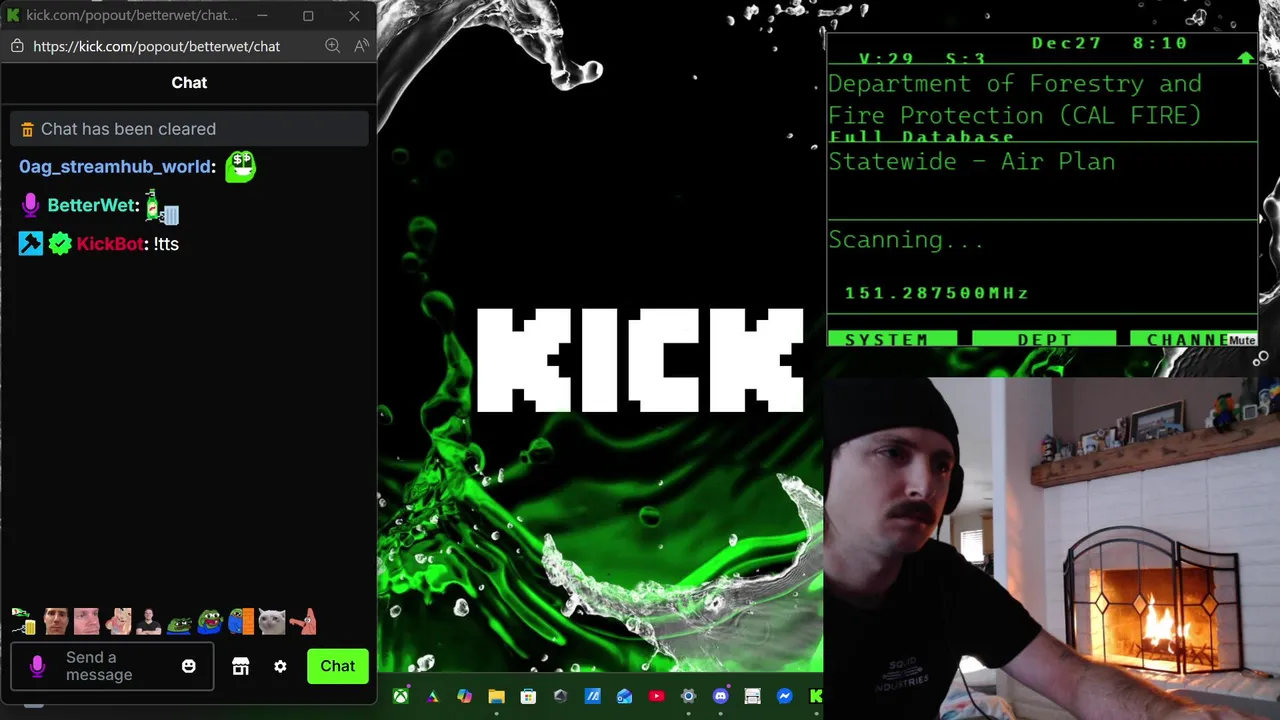The height and width of the screenshot is (720, 1280).
Task: Open chat settings gear
Action: pyautogui.click(x=280, y=666)
